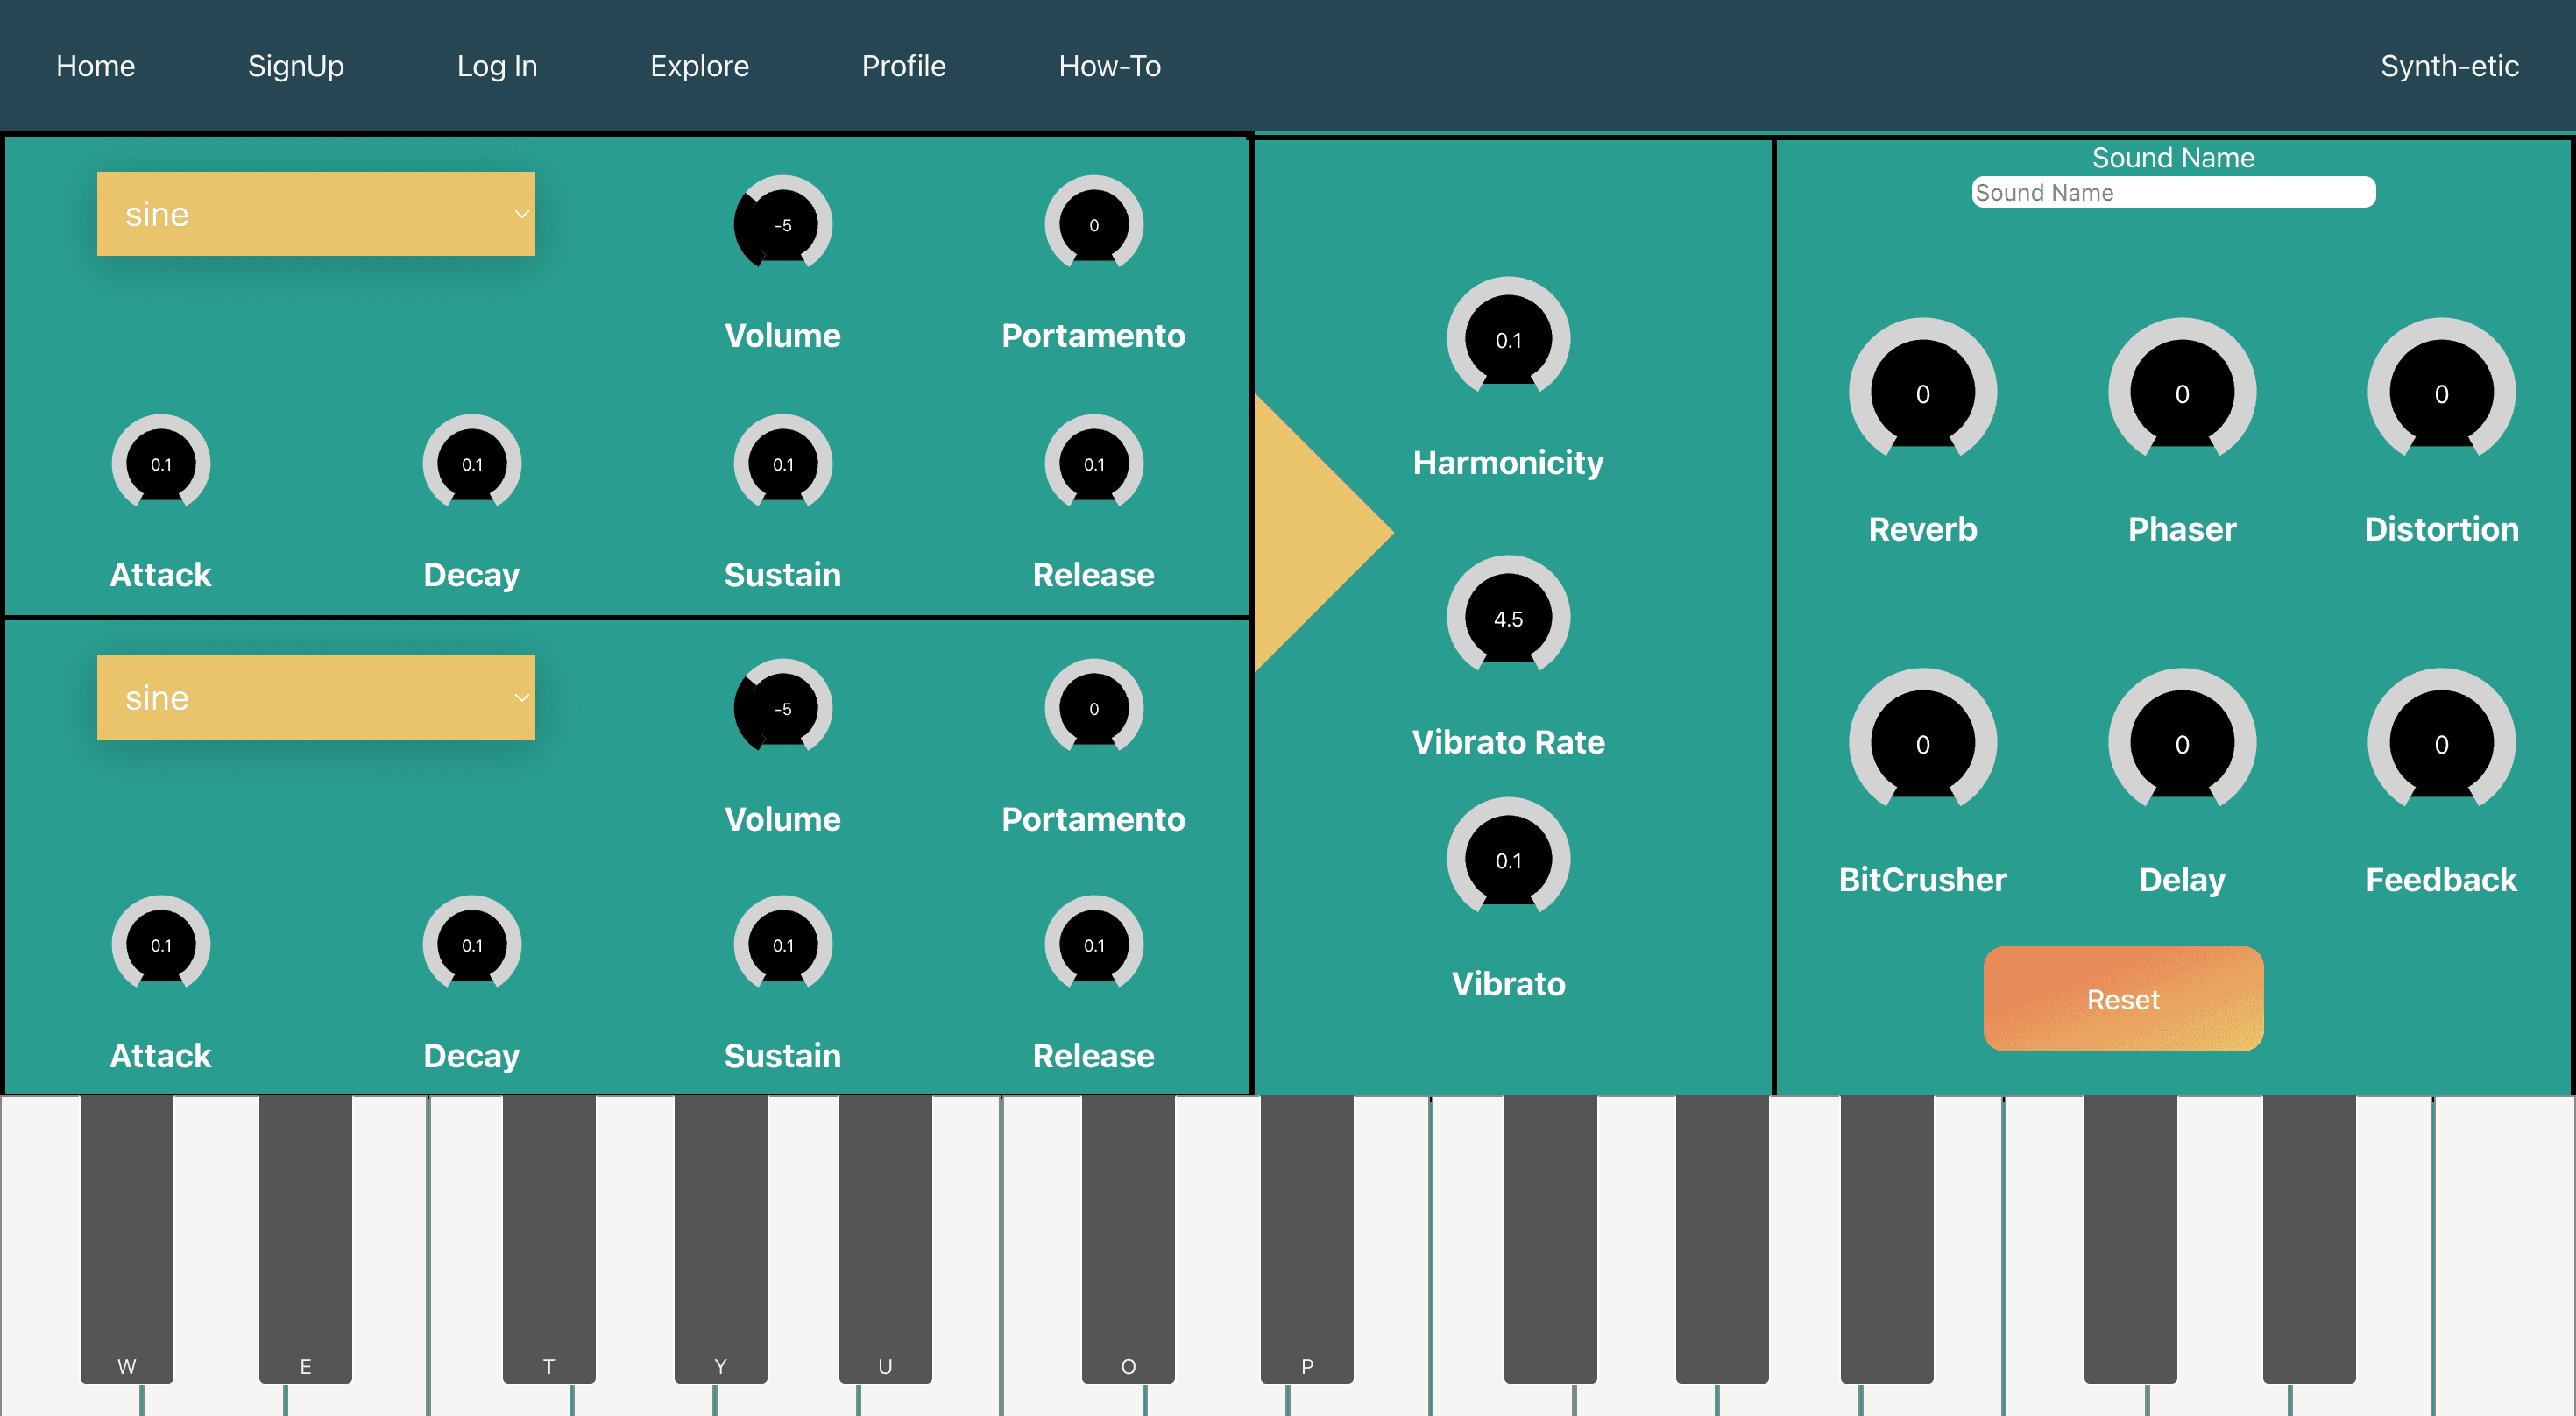Click the top oscillator Volume knob
The height and width of the screenshot is (1416, 2576).
point(782,224)
